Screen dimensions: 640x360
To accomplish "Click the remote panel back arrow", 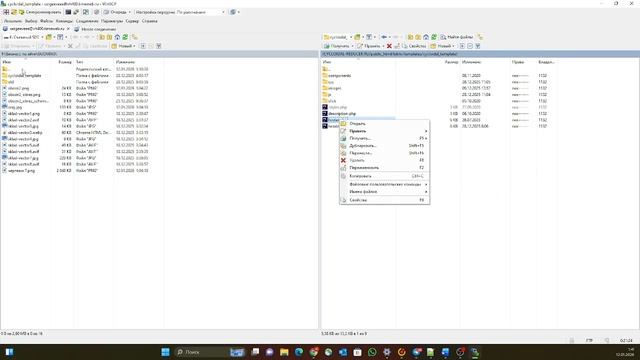I will coord(384,37).
